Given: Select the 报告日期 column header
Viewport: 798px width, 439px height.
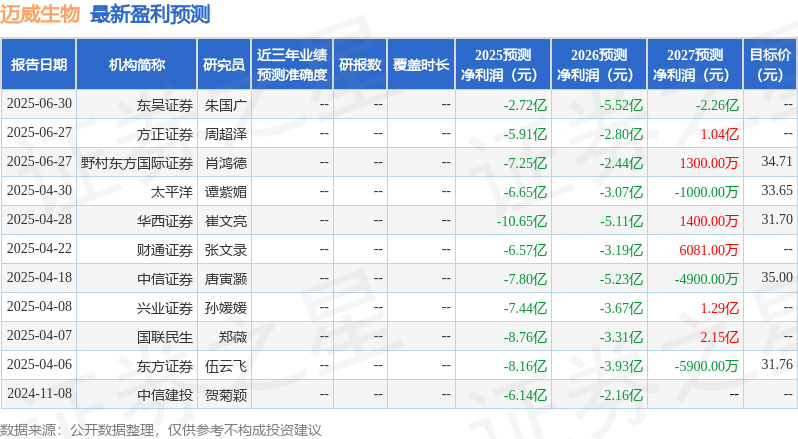Looking at the screenshot, I should click(x=39, y=65).
